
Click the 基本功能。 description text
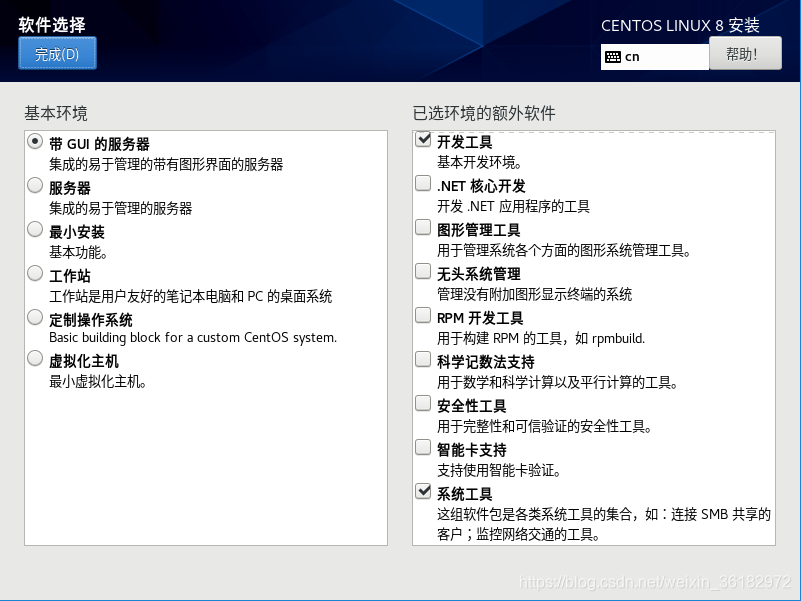pos(78,252)
